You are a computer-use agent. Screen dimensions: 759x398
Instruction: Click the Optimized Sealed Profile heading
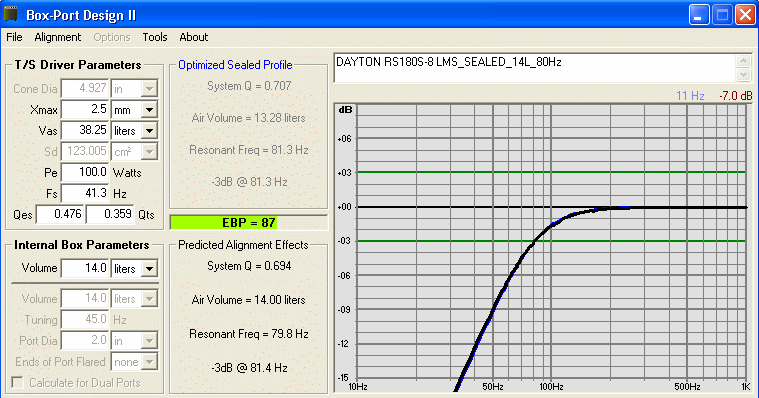[235, 65]
